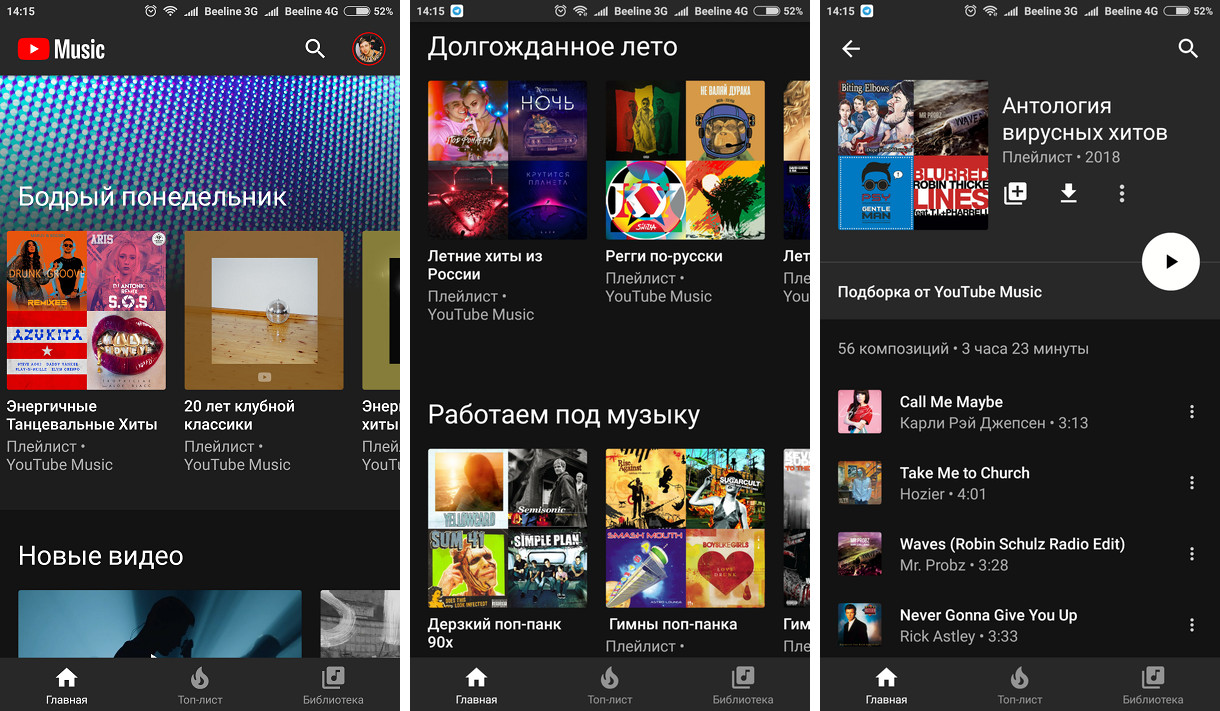1220x711 pixels.
Task: Open the Библиотека tab on the middle screen
Action: [743, 685]
